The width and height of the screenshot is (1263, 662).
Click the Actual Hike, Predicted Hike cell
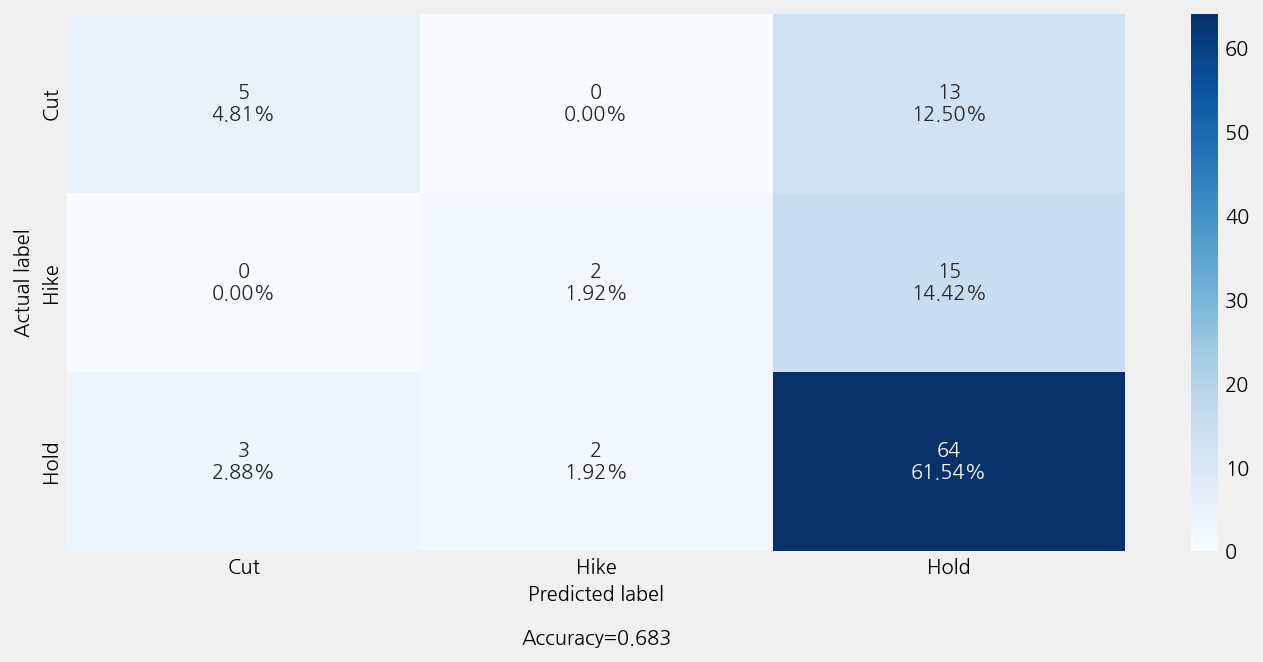pos(596,282)
